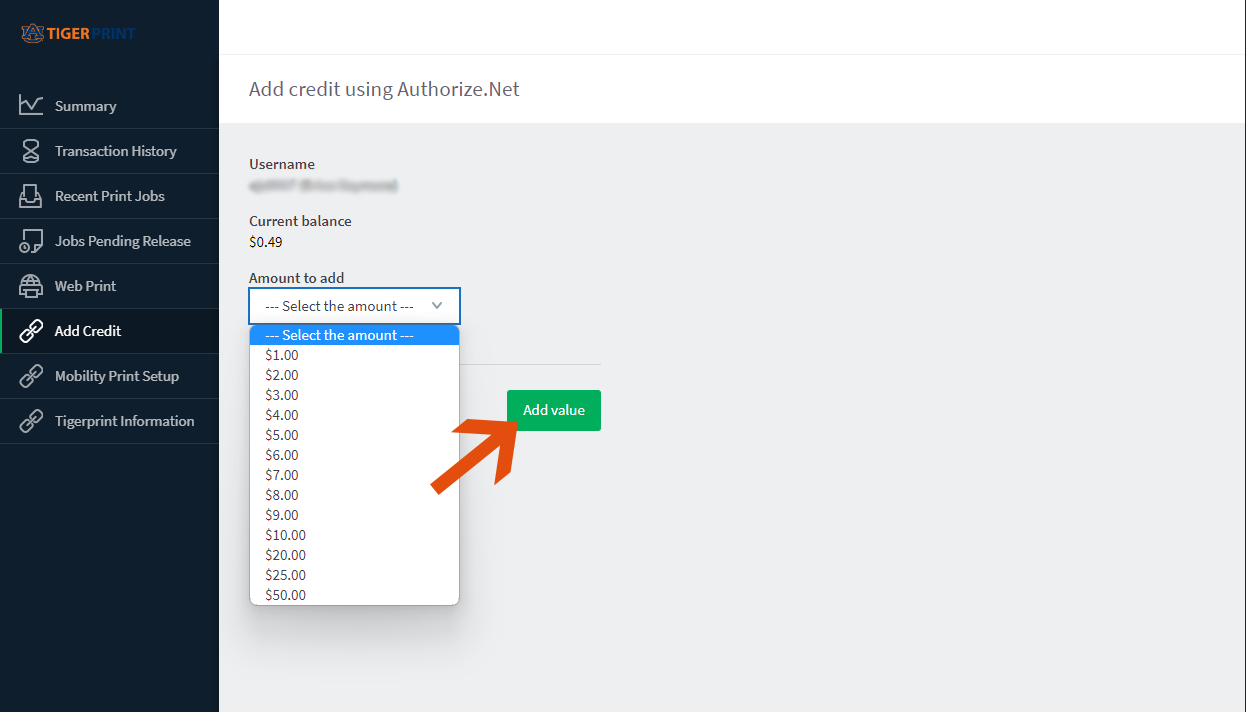Click the Summary chart icon
Screen dimensions: 1246x712
31,105
